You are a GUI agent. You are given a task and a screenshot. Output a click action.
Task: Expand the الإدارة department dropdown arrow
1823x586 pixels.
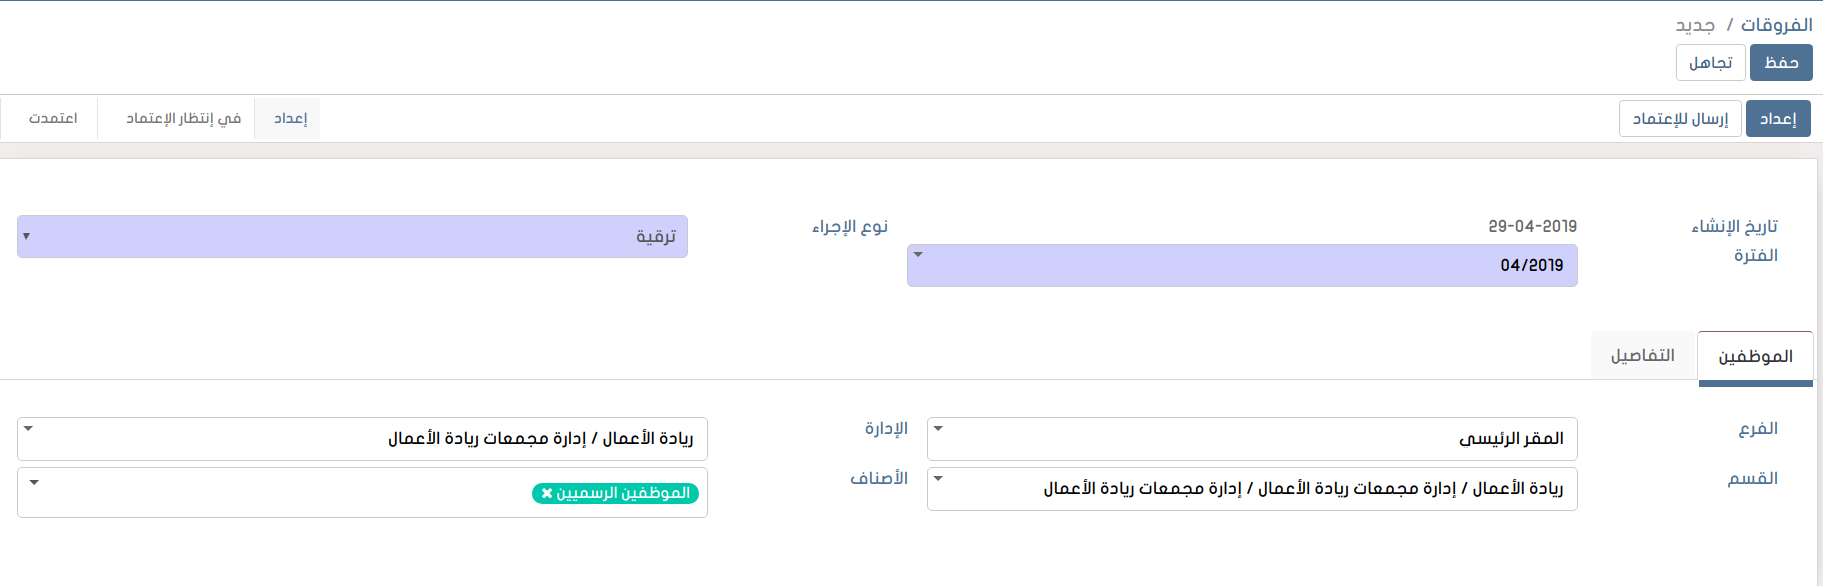pos(28,429)
